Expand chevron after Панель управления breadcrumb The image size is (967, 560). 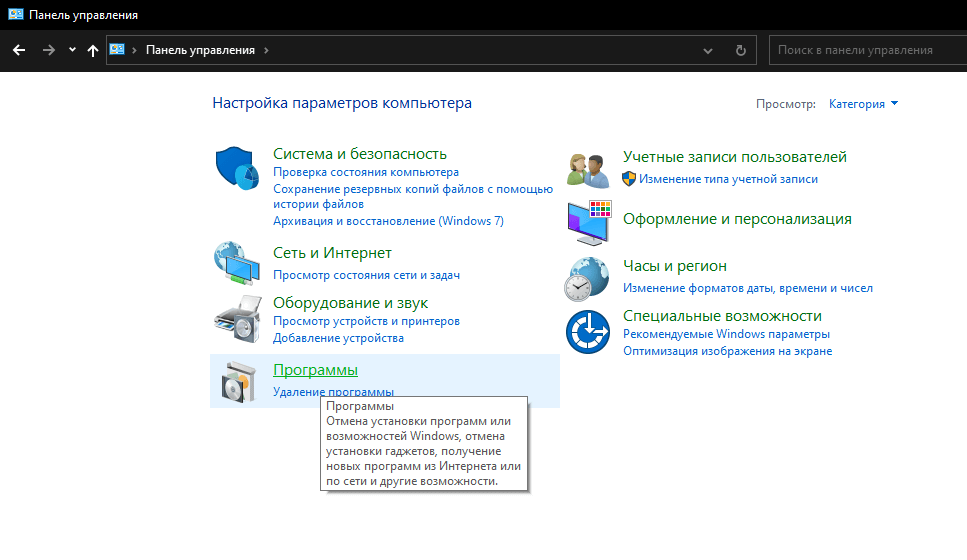pyautogui.click(x=266, y=50)
